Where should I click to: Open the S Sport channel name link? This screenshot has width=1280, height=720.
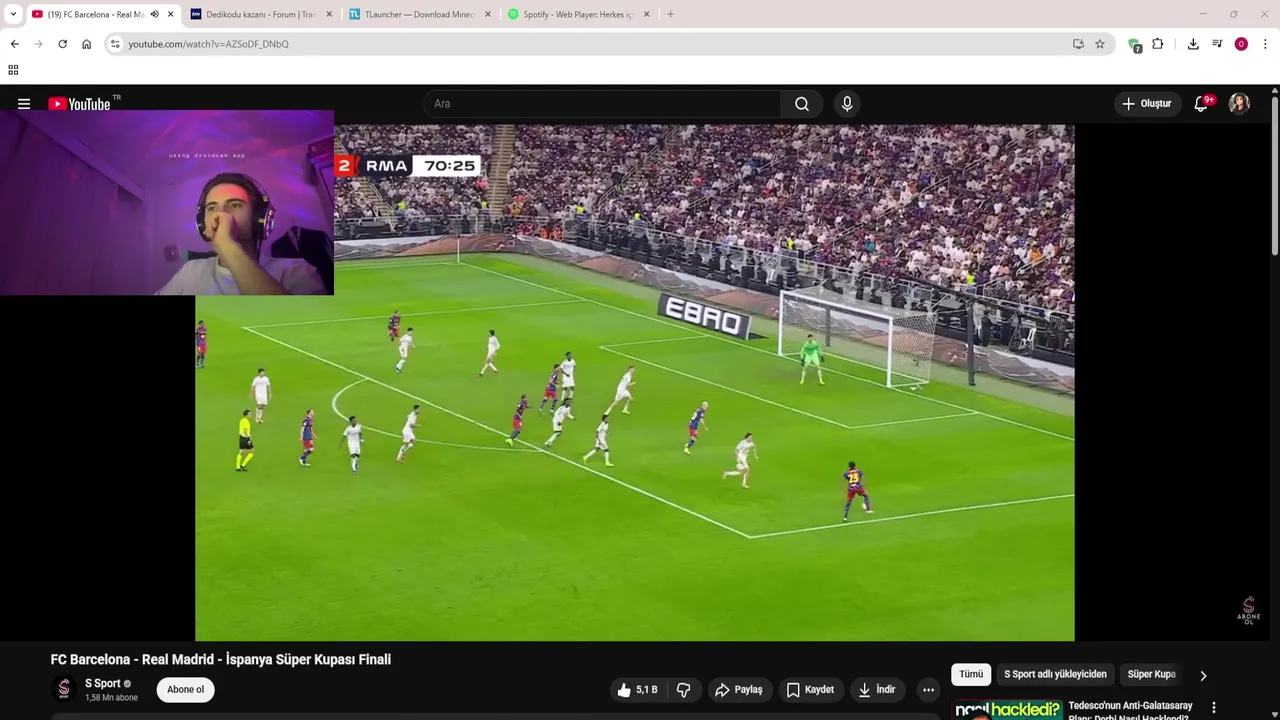click(102, 684)
